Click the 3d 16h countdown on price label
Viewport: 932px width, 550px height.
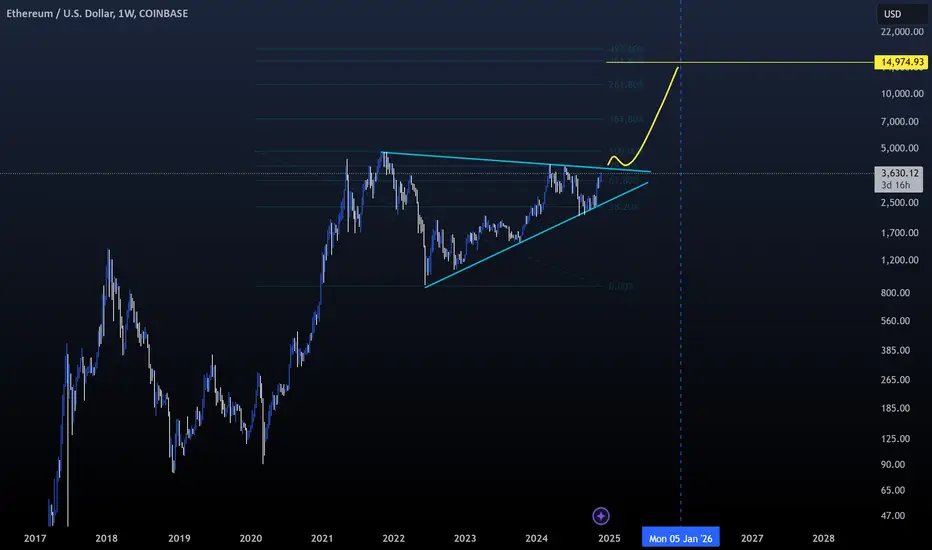(x=895, y=185)
